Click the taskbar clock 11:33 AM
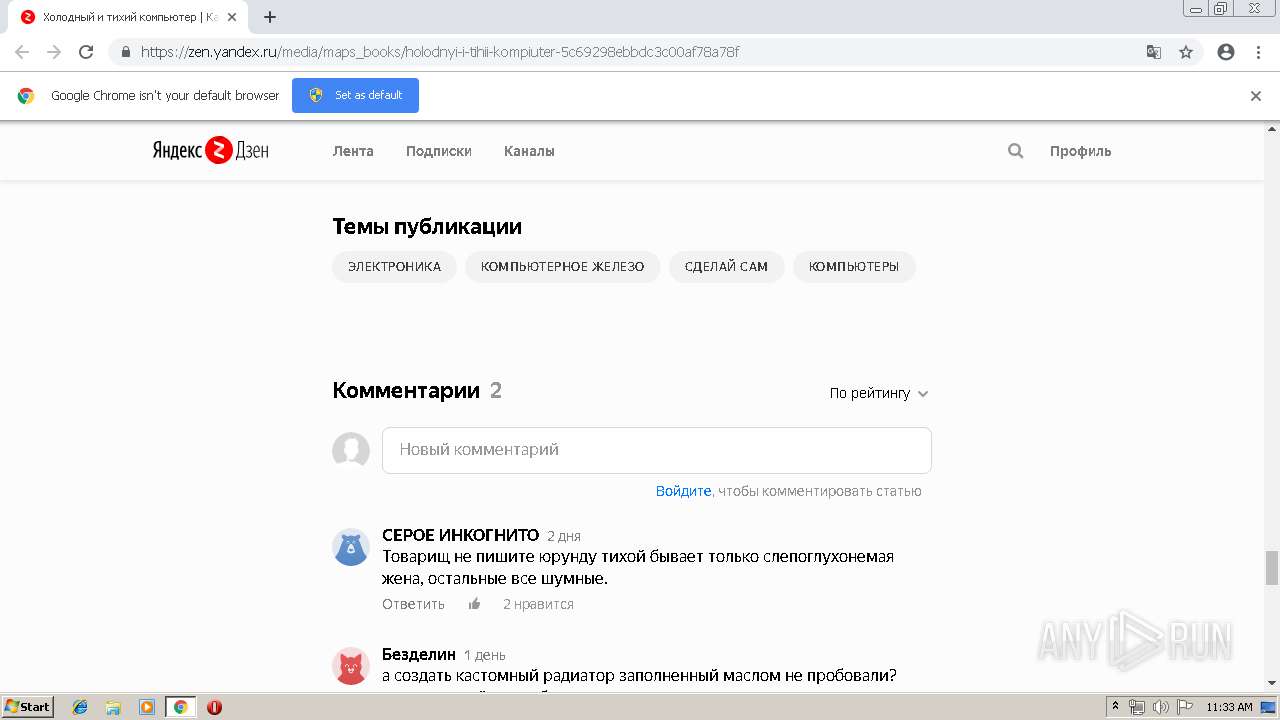 1229,707
